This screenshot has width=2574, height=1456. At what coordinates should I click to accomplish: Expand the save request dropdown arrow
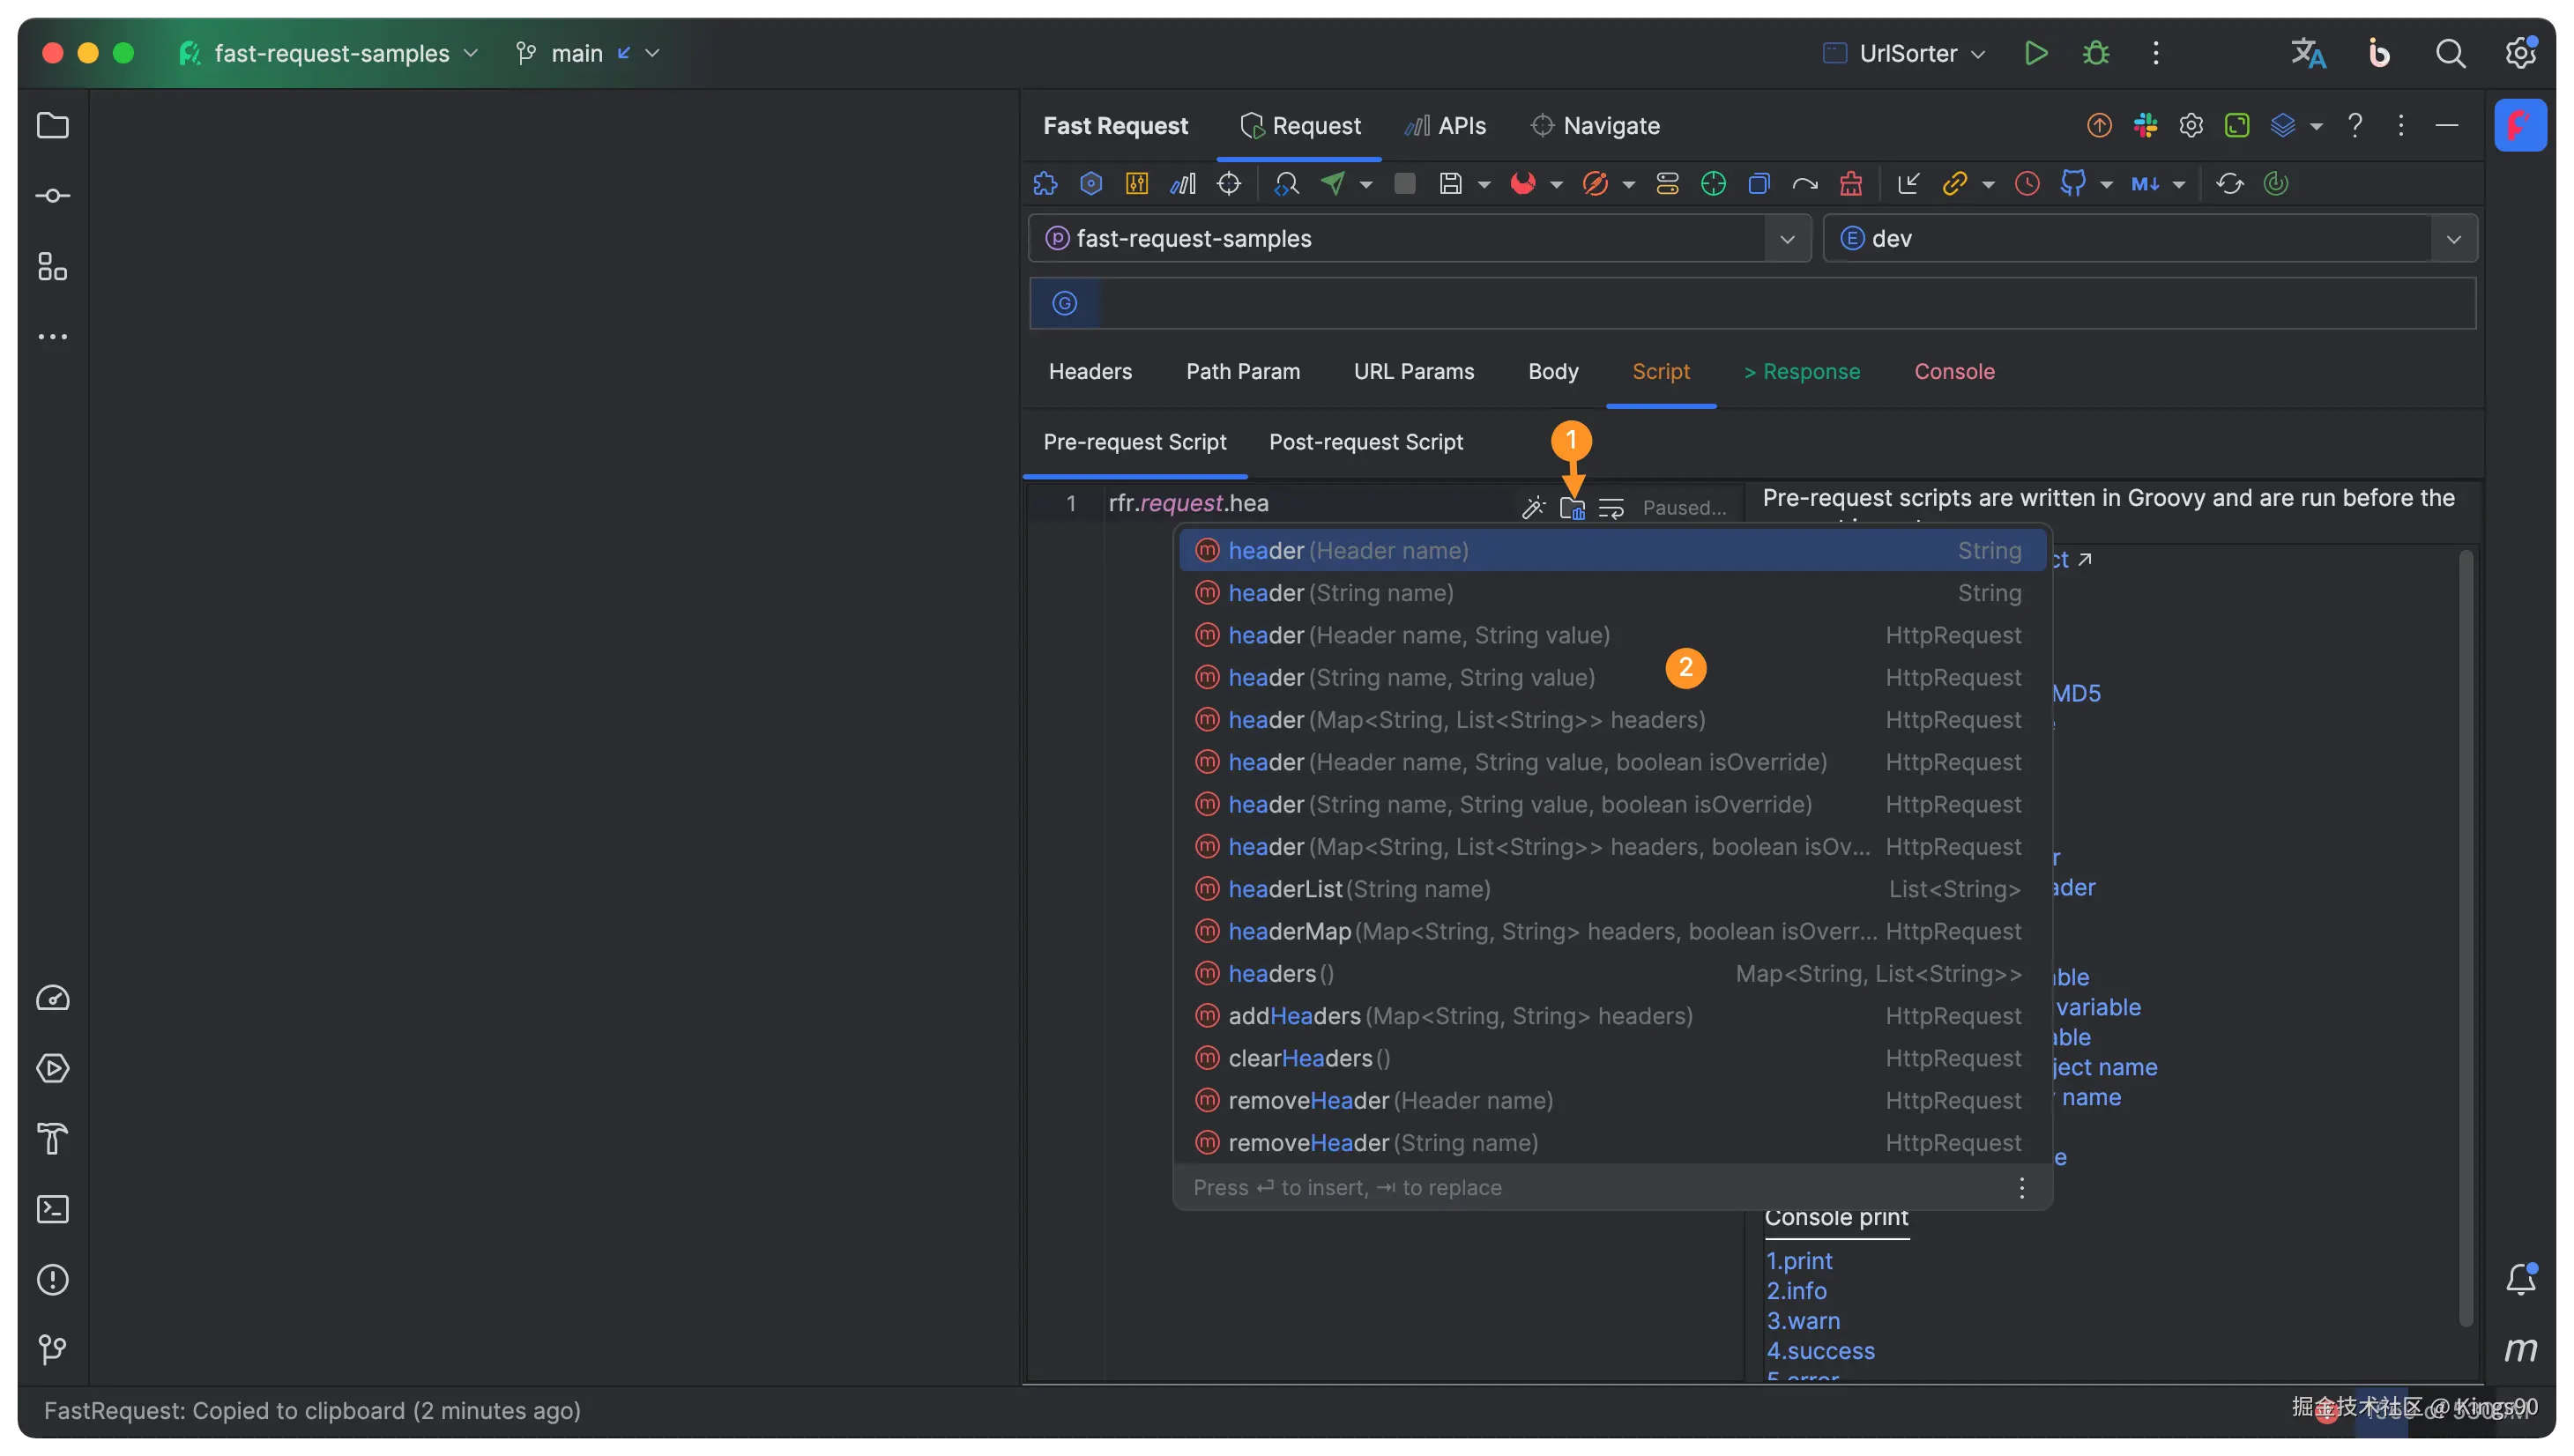[1484, 185]
